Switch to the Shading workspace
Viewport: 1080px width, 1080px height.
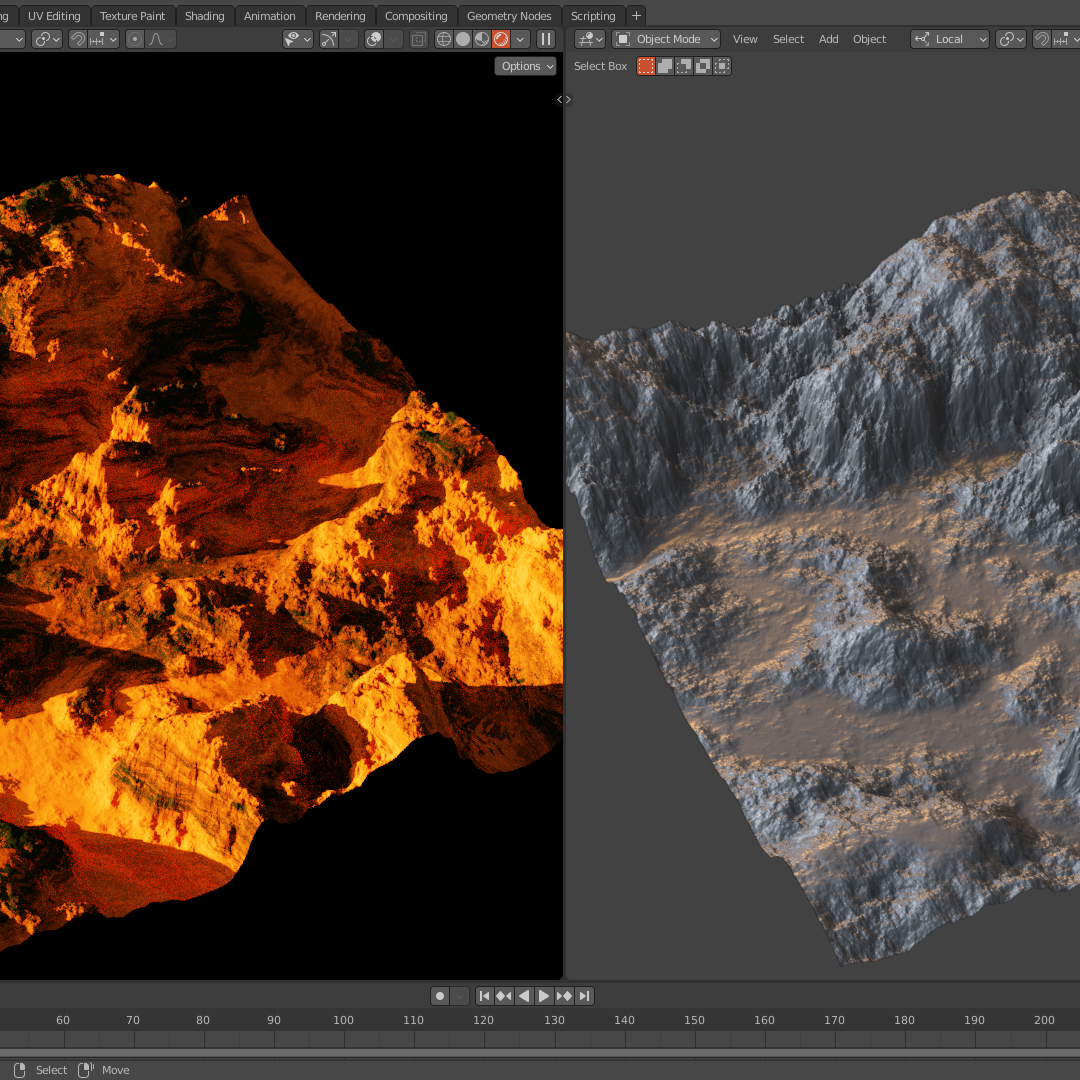(205, 16)
